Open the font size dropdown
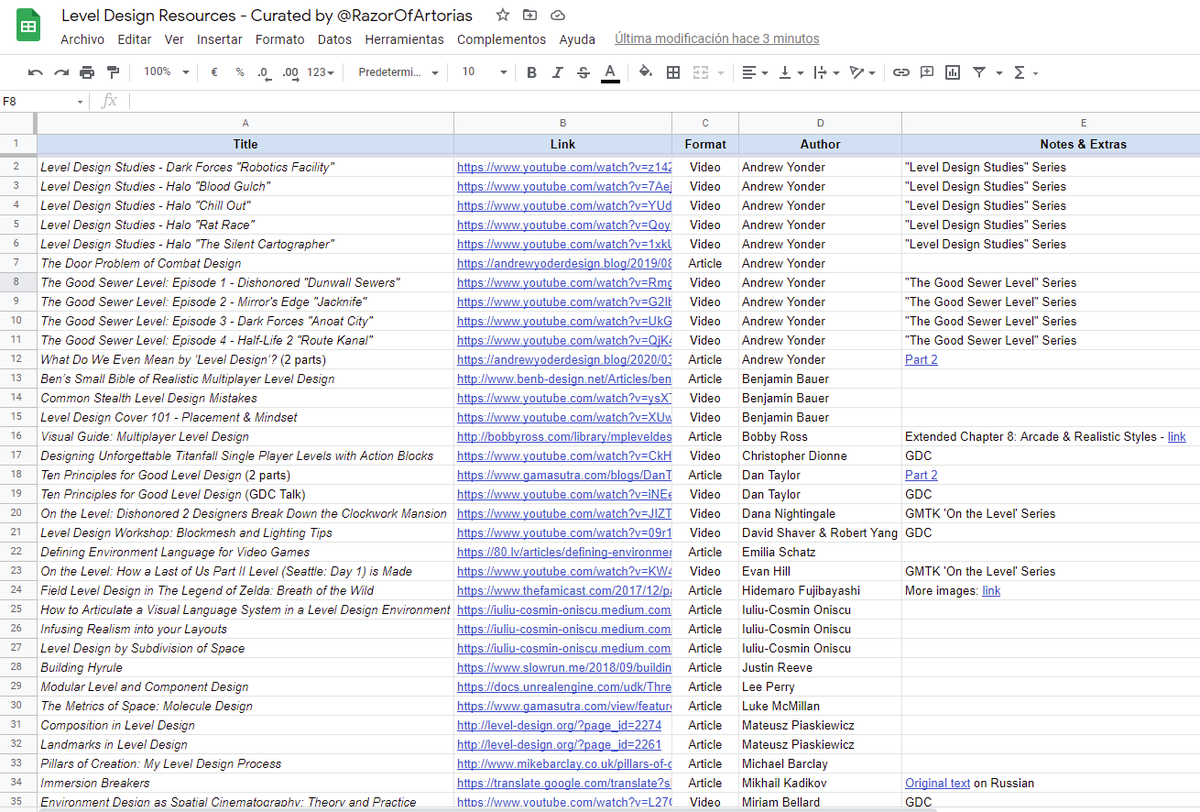The height and width of the screenshot is (812, 1200). point(484,72)
